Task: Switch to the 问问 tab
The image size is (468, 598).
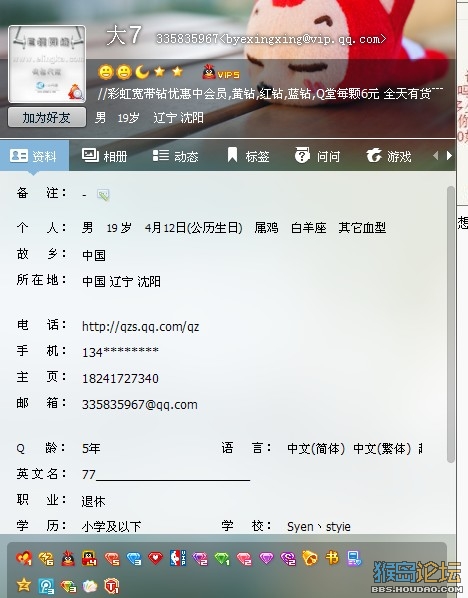Action: pyautogui.click(x=317, y=156)
